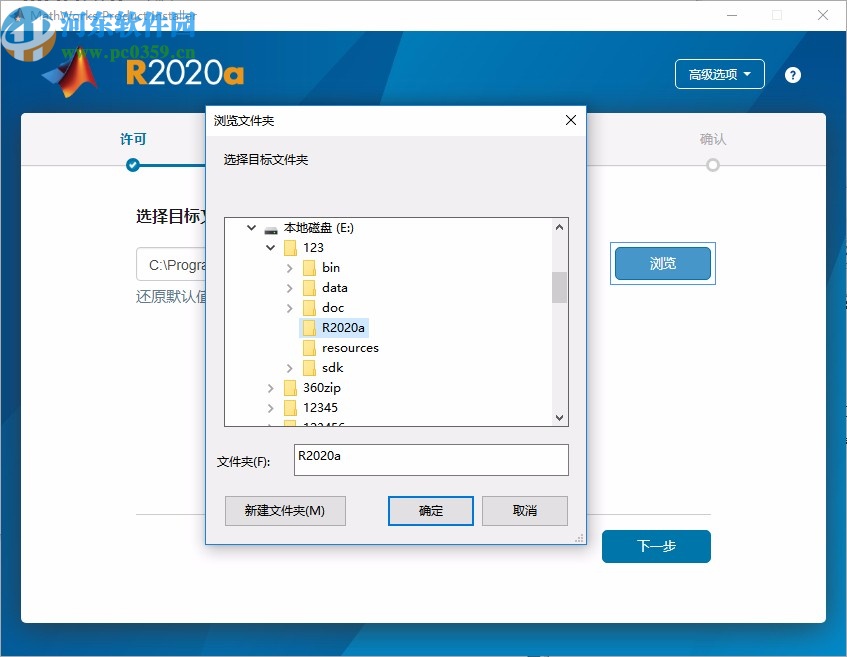The height and width of the screenshot is (657, 847).
Task: Expand the doc folder in the tree
Action: pyautogui.click(x=289, y=307)
